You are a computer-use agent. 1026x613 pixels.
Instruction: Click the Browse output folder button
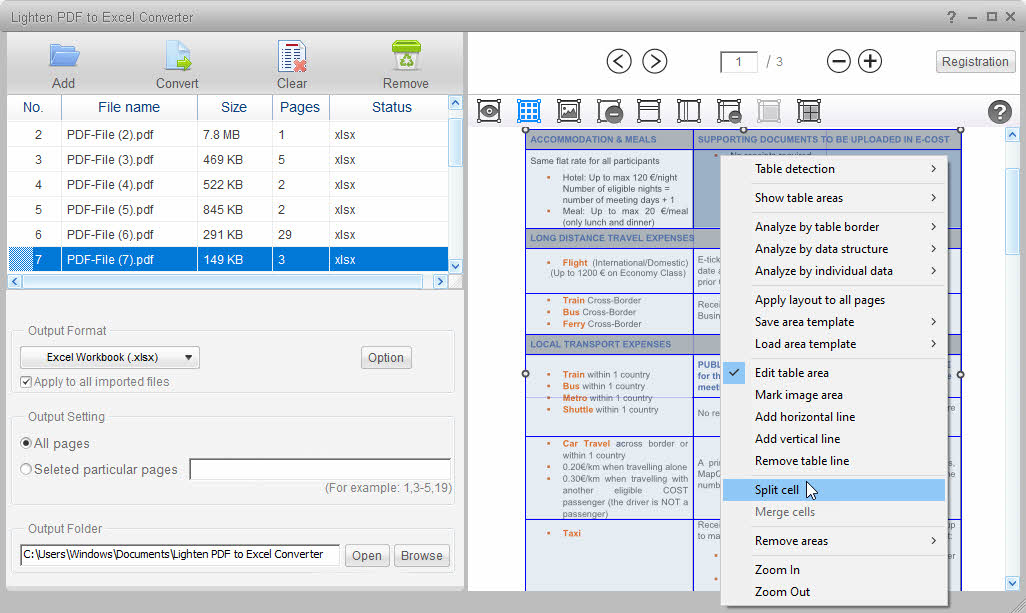[x=421, y=556]
